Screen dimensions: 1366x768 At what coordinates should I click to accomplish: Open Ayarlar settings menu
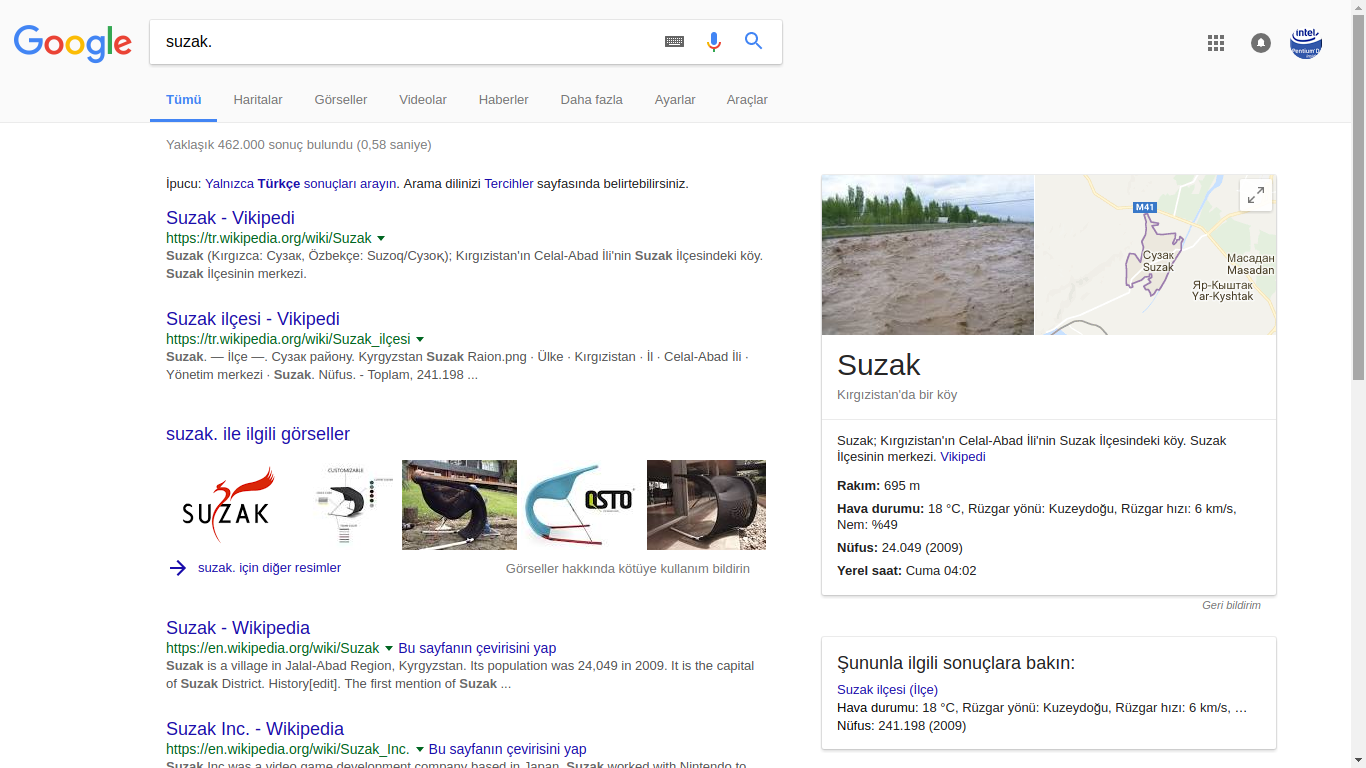tap(675, 100)
